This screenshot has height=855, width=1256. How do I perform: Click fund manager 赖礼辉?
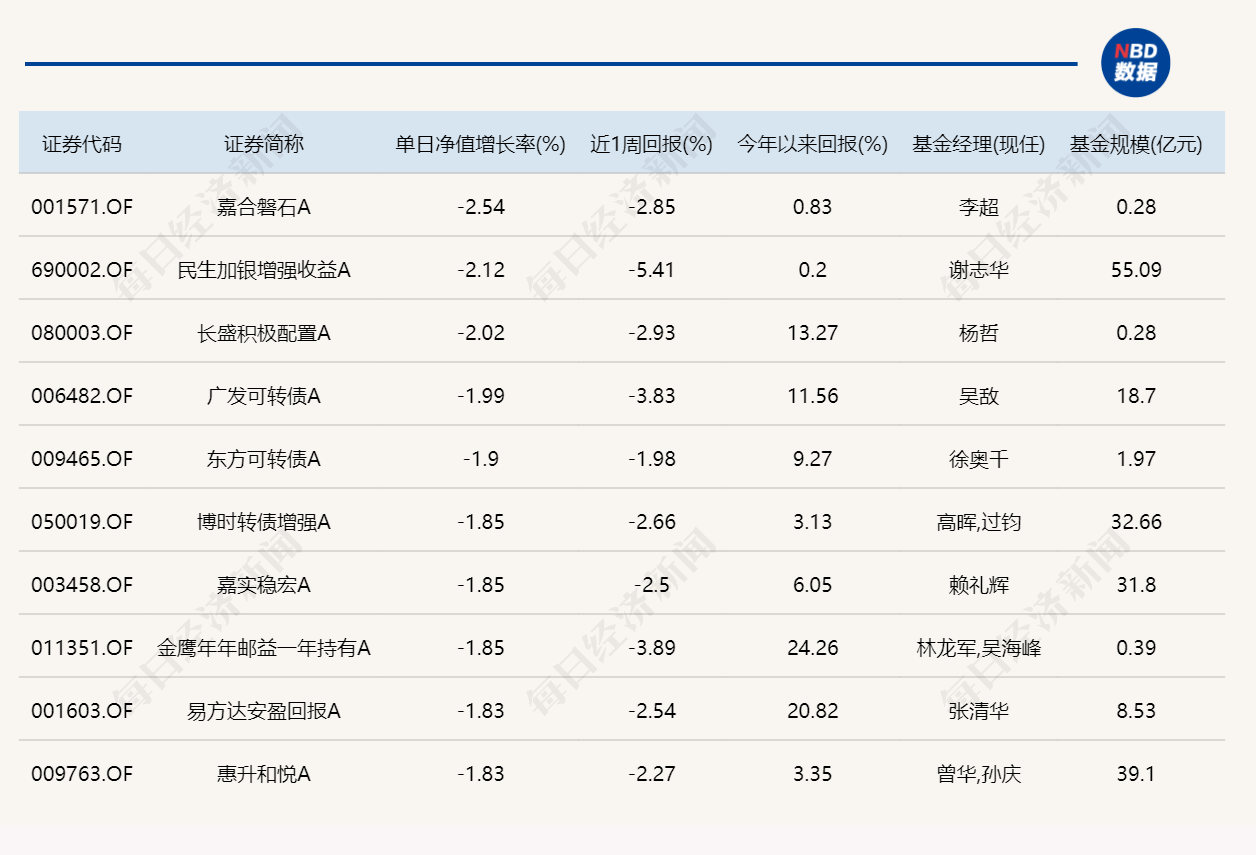click(978, 585)
